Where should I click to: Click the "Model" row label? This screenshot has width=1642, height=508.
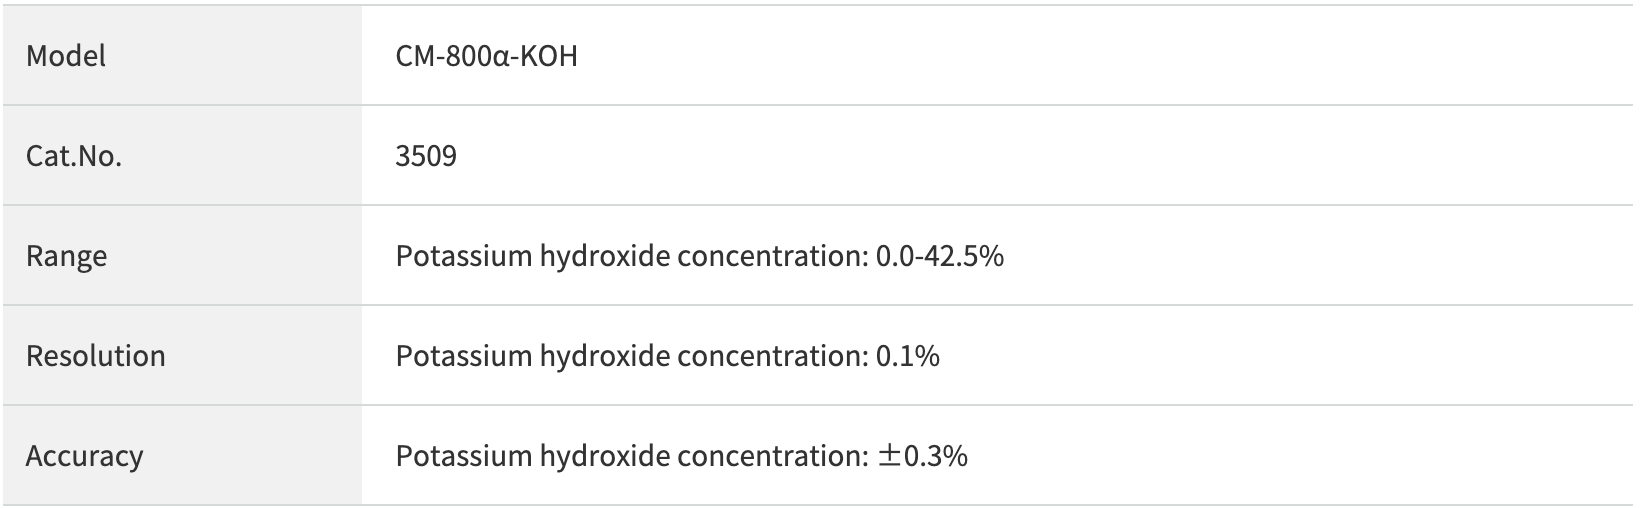[66, 56]
